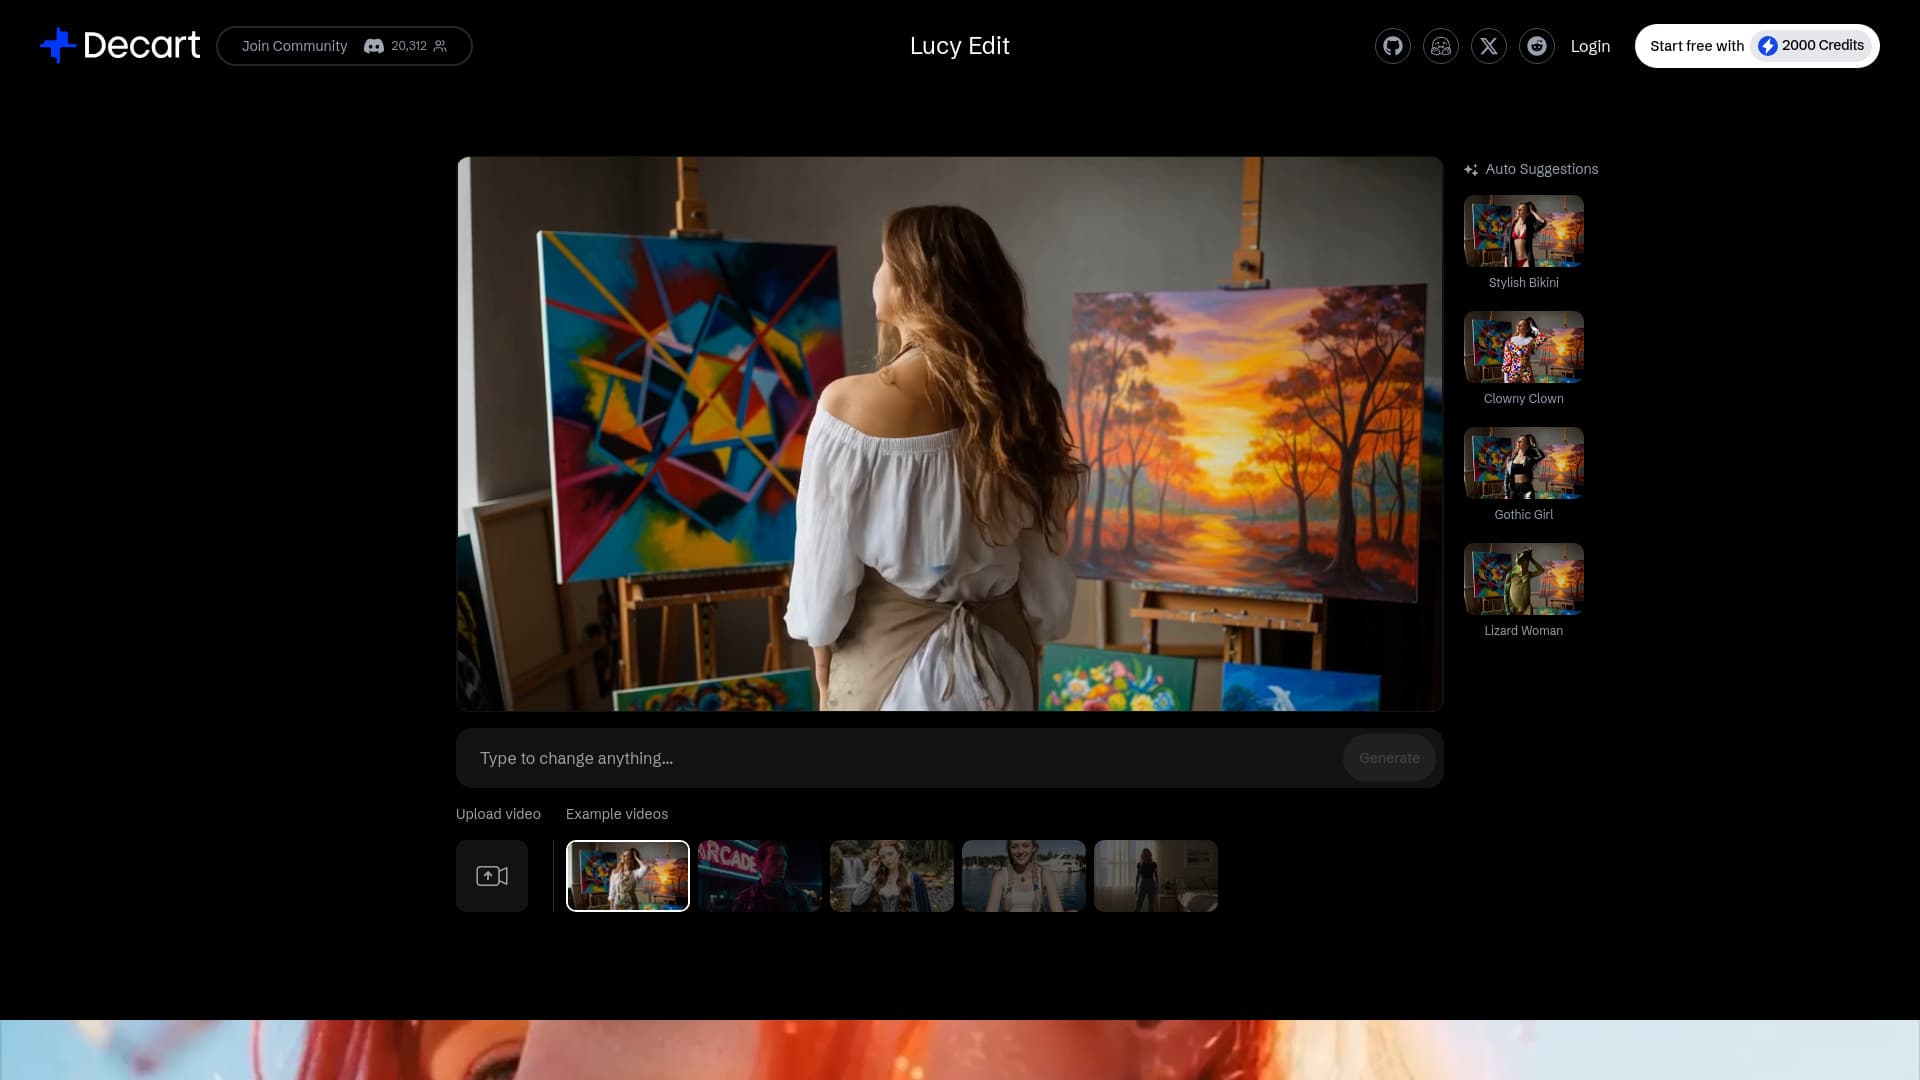Click the Join Community button

(294, 46)
